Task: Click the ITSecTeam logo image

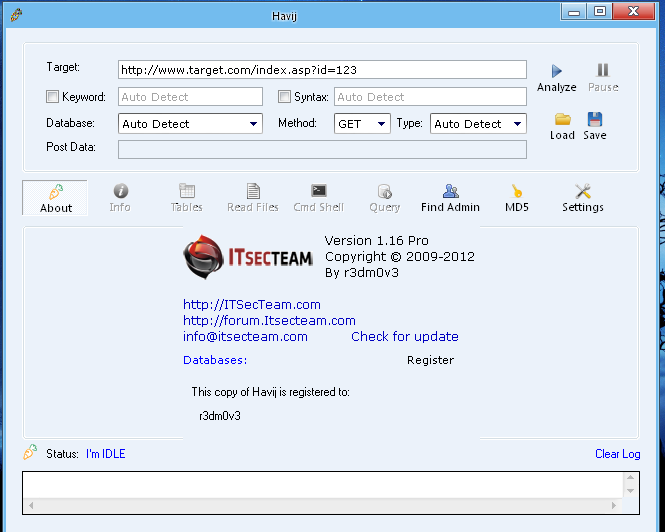Action: [x=248, y=257]
